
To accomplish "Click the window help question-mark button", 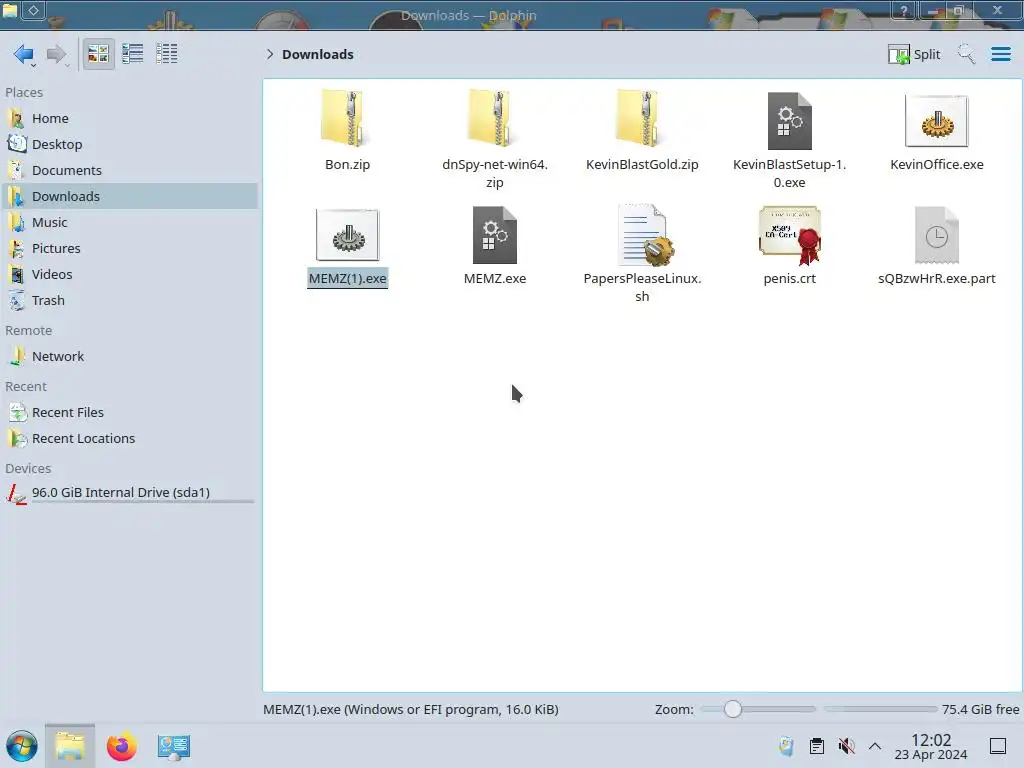I will tap(903, 11).
